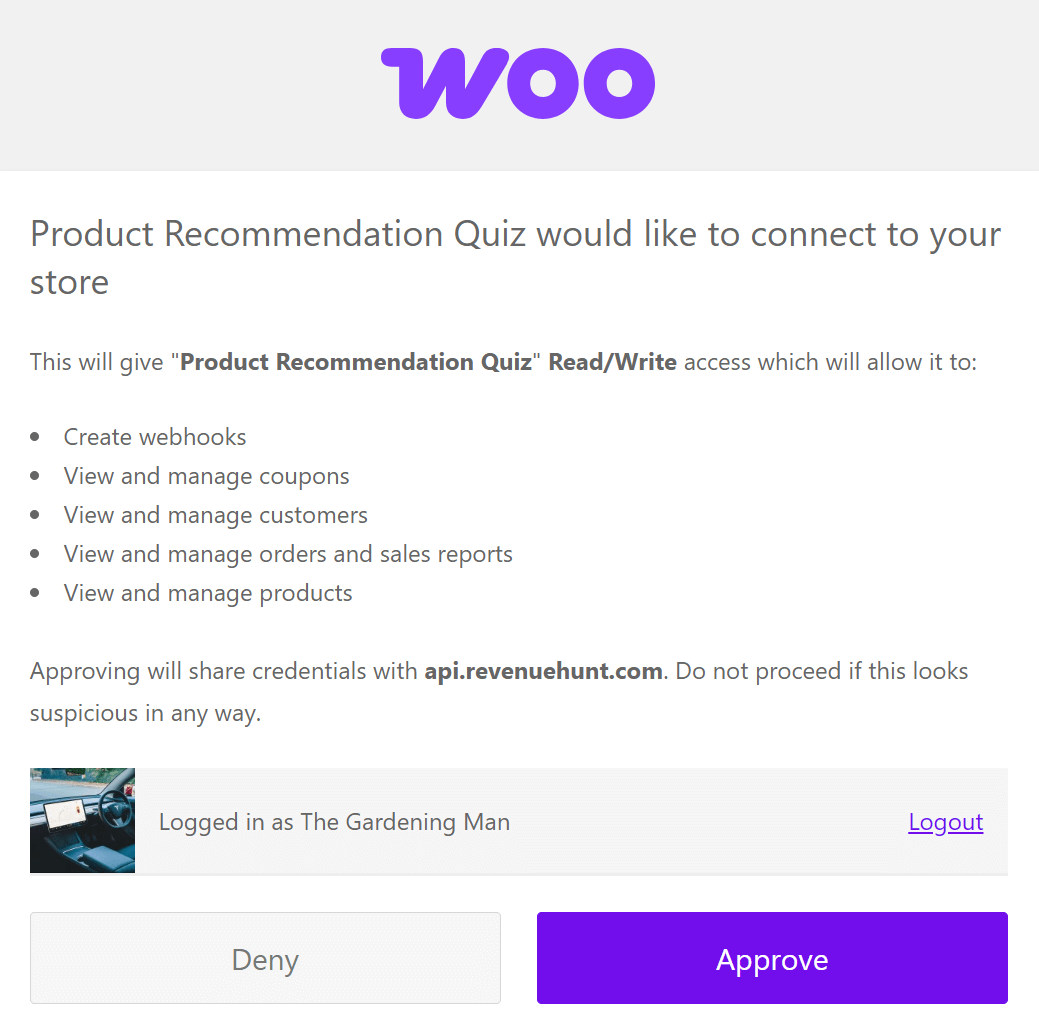The width and height of the screenshot is (1039, 1033).
Task: Select the View and manage coupons list item
Action: click(x=206, y=475)
